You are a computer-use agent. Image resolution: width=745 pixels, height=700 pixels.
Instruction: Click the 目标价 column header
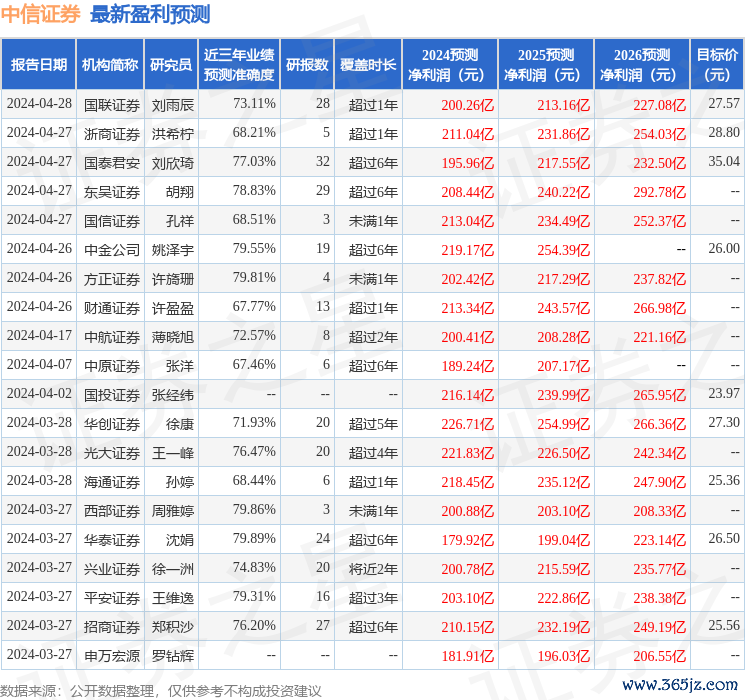pos(716,65)
